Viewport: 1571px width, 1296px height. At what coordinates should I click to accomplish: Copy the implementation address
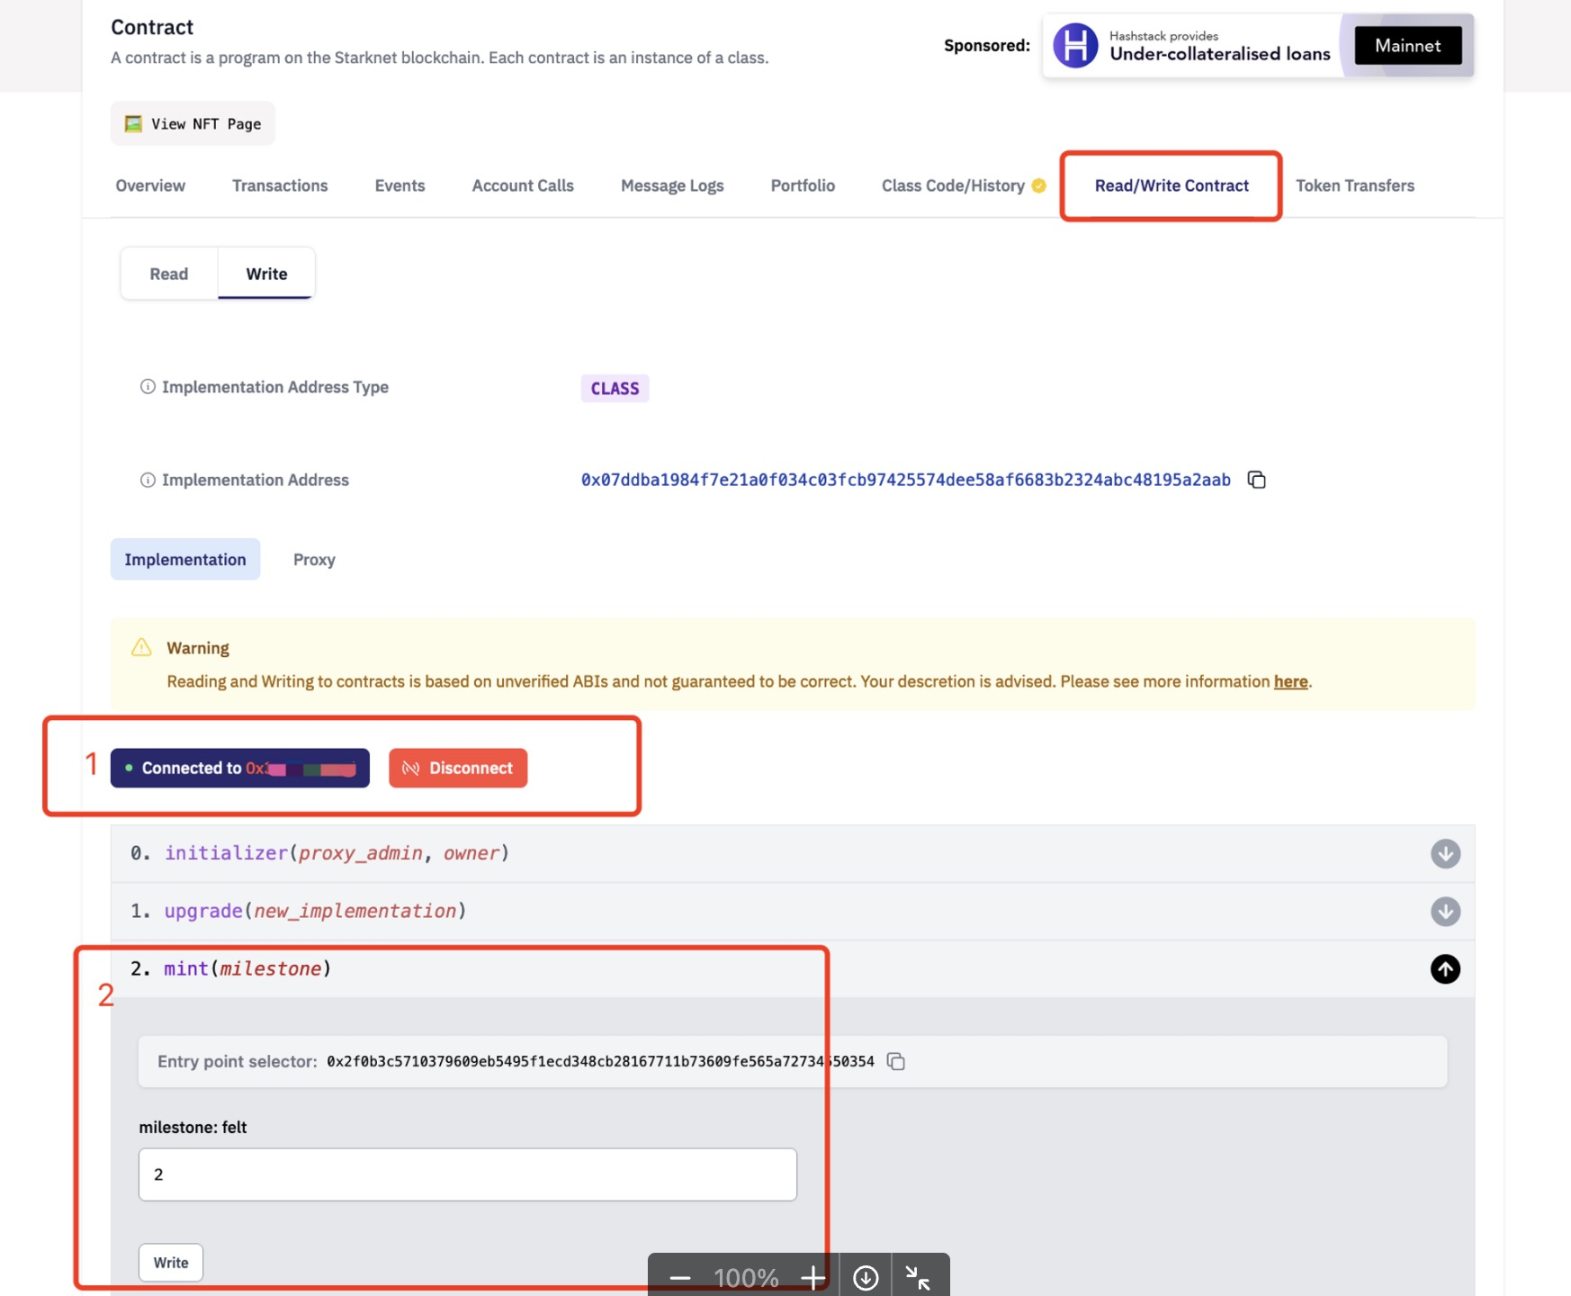pos(1257,480)
